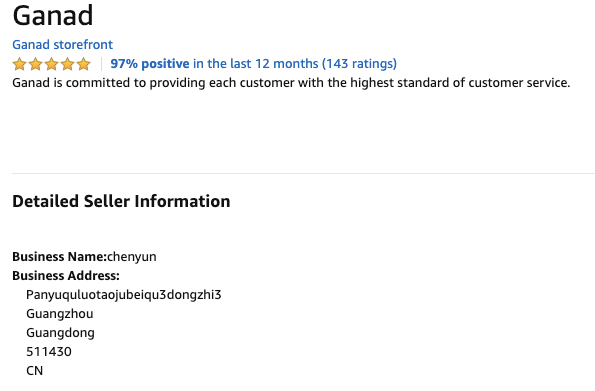Select address line Panyuquluotaojubeiqu3dongzhi3

click(124, 295)
